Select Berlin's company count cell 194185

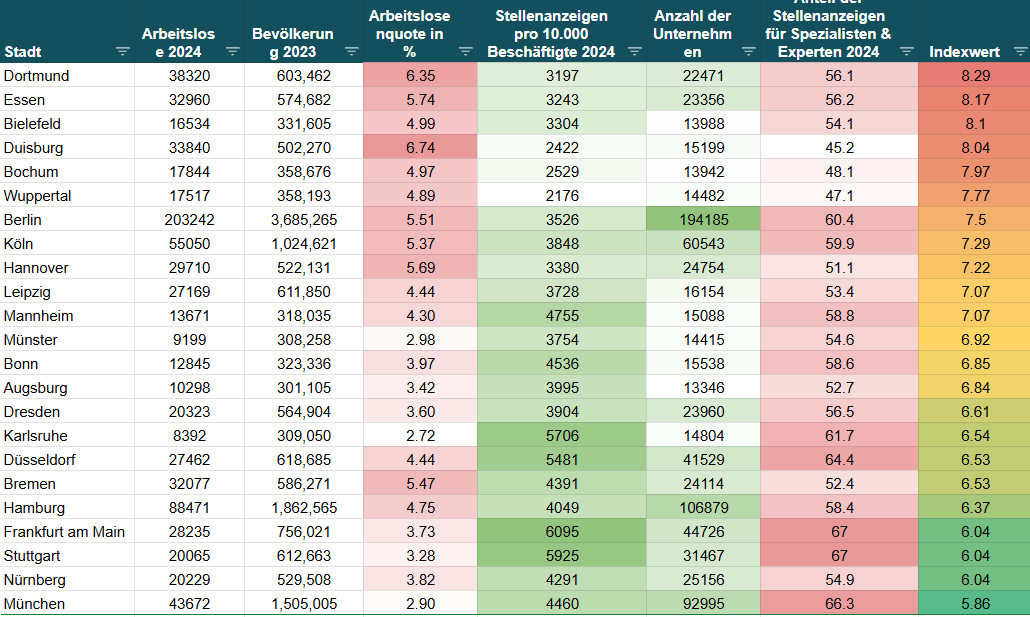tap(702, 219)
